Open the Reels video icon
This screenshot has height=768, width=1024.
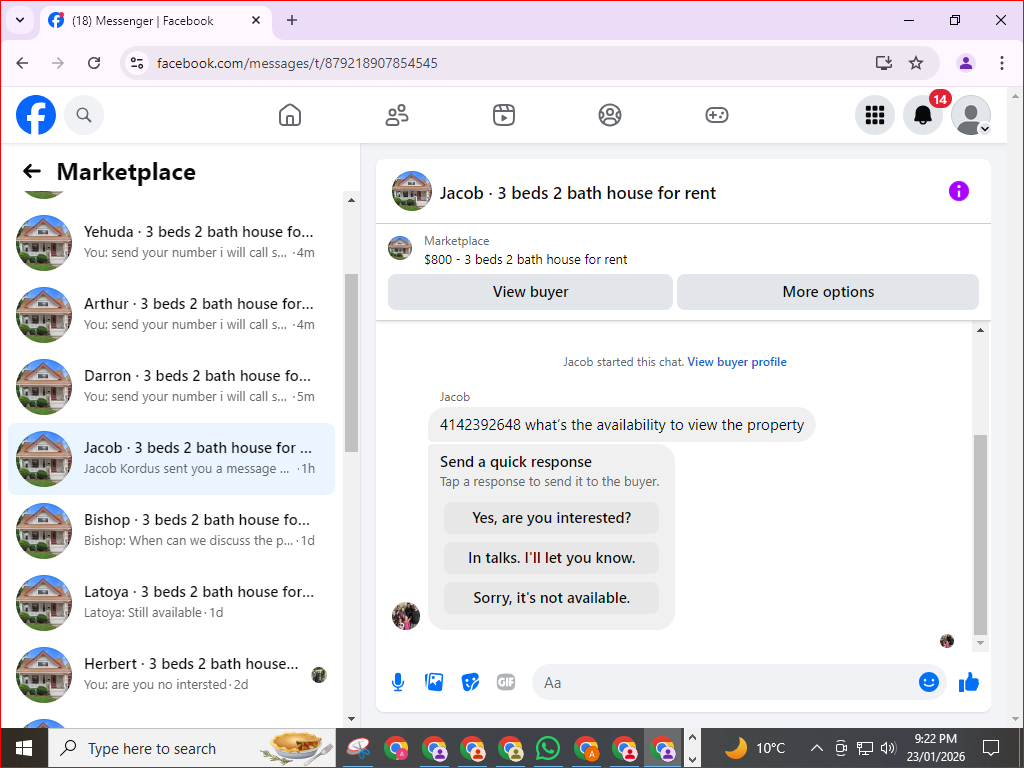pos(504,115)
